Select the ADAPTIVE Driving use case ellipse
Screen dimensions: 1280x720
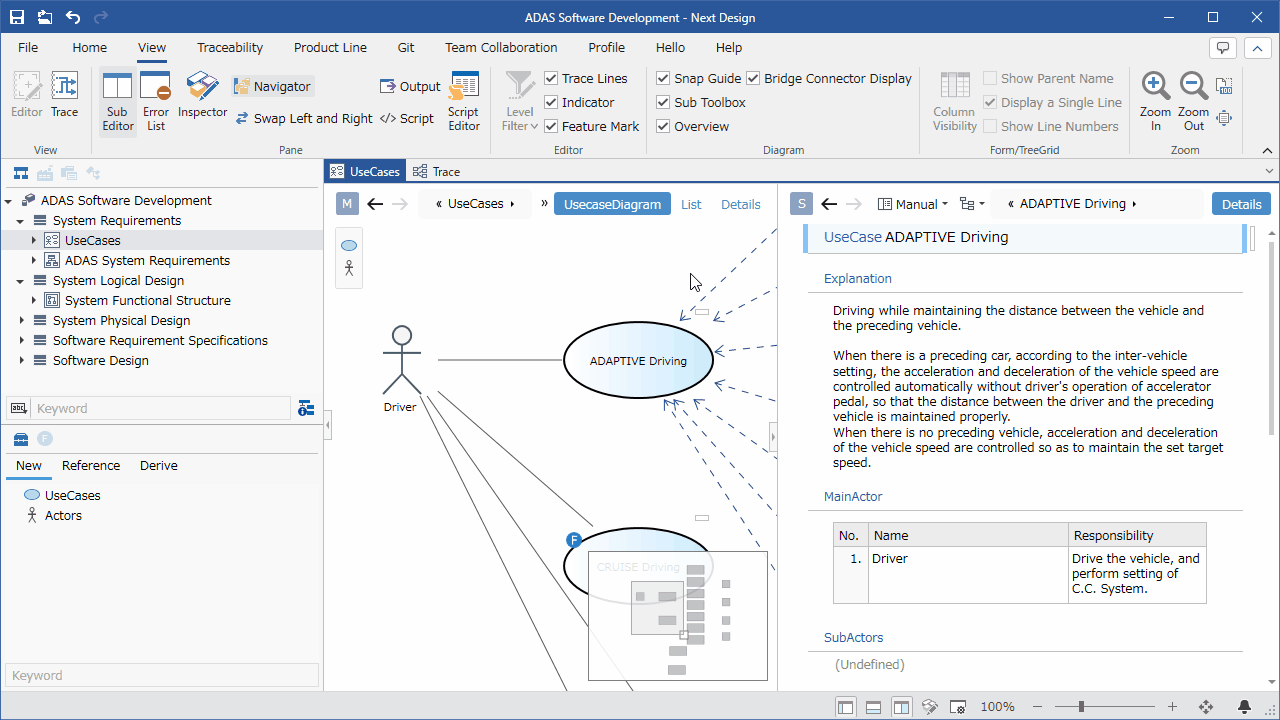click(638, 360)
